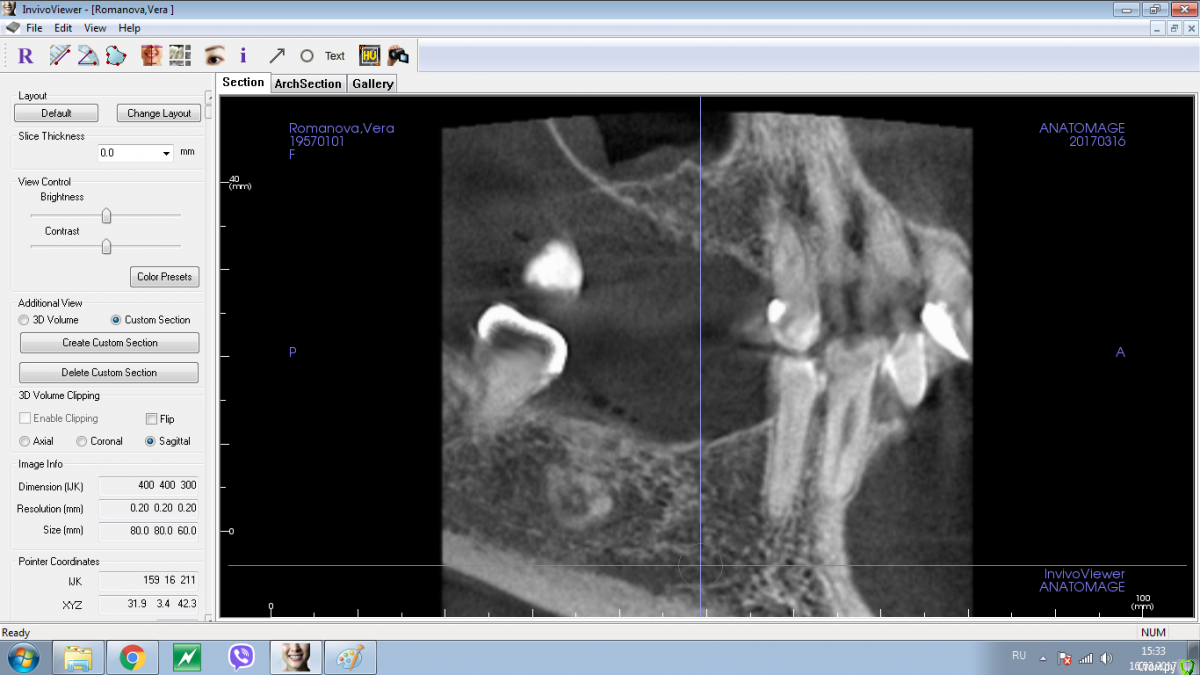
Task: Open the Slice Thickness dropdown
Action: coord(166,154)
